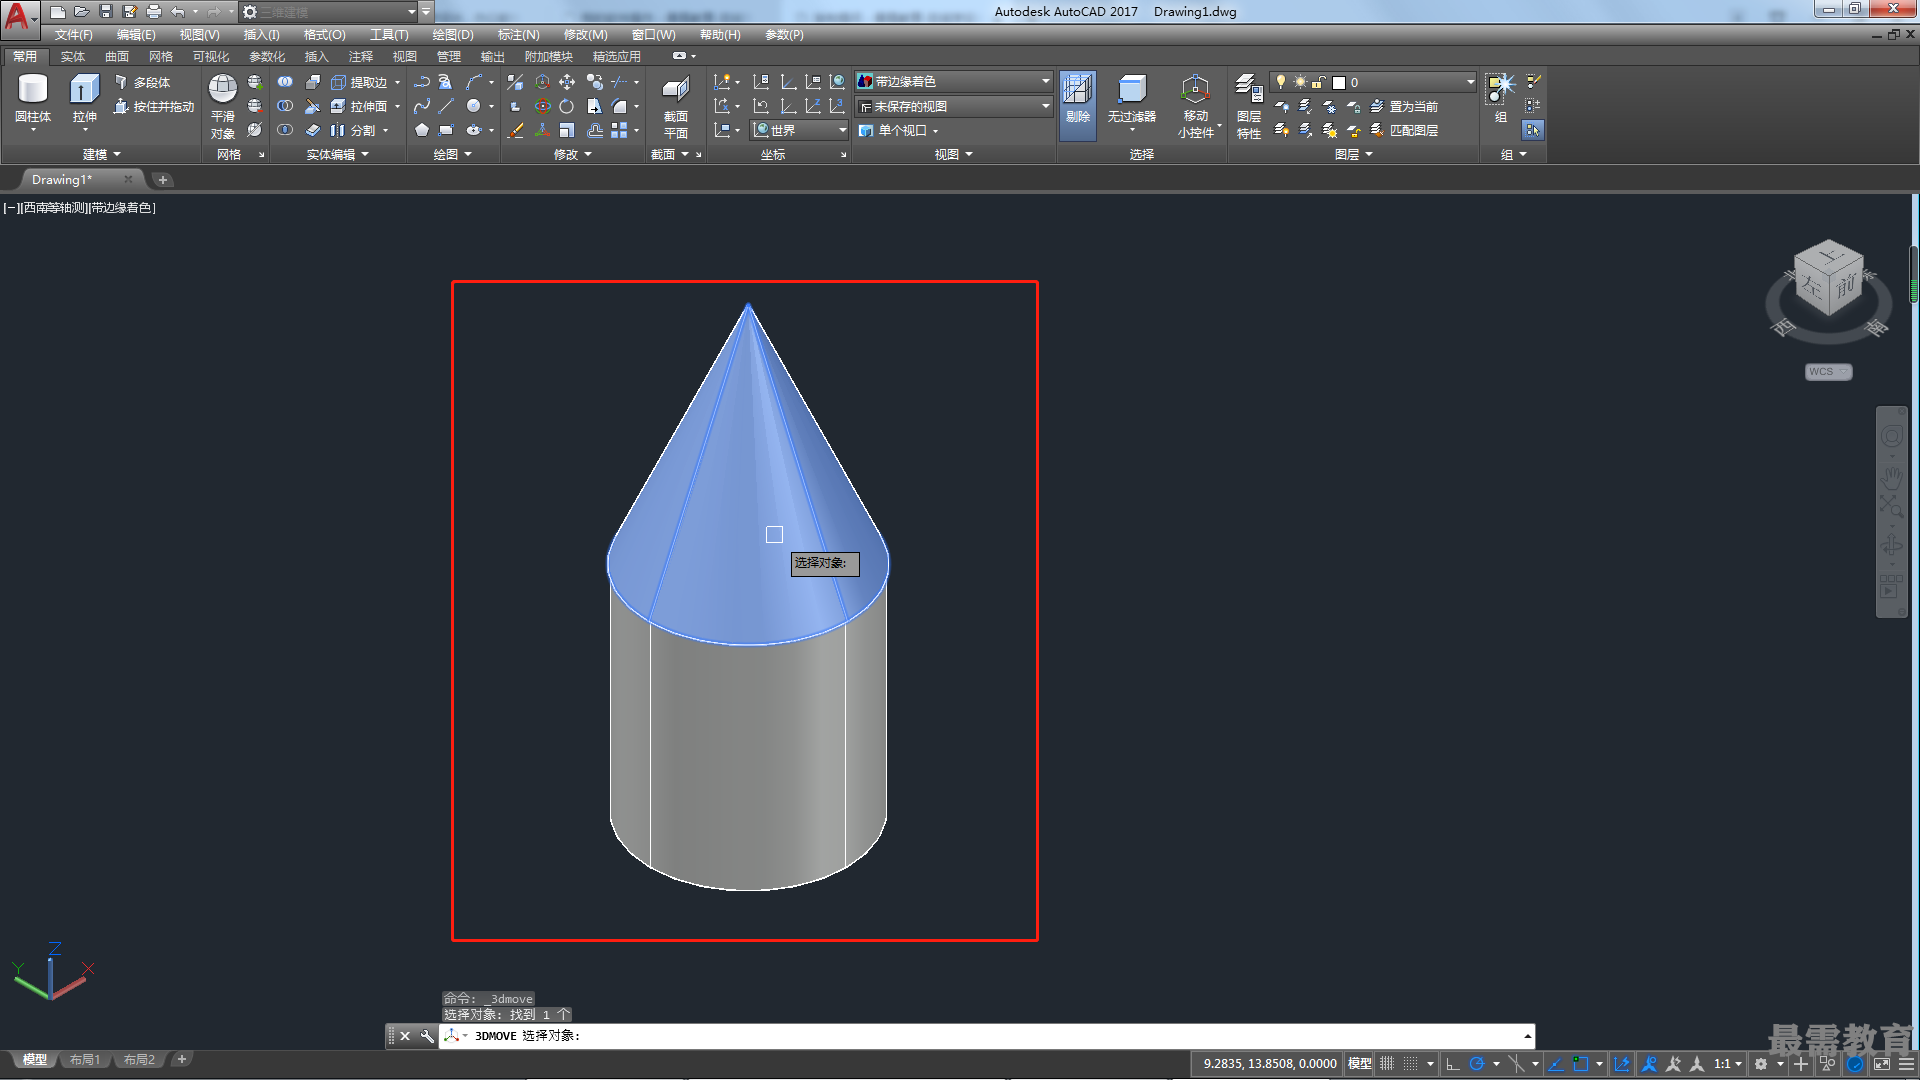Add new drawing tab with plus button
This screenshot has width=1920, height=1080.
click(163, 180)
